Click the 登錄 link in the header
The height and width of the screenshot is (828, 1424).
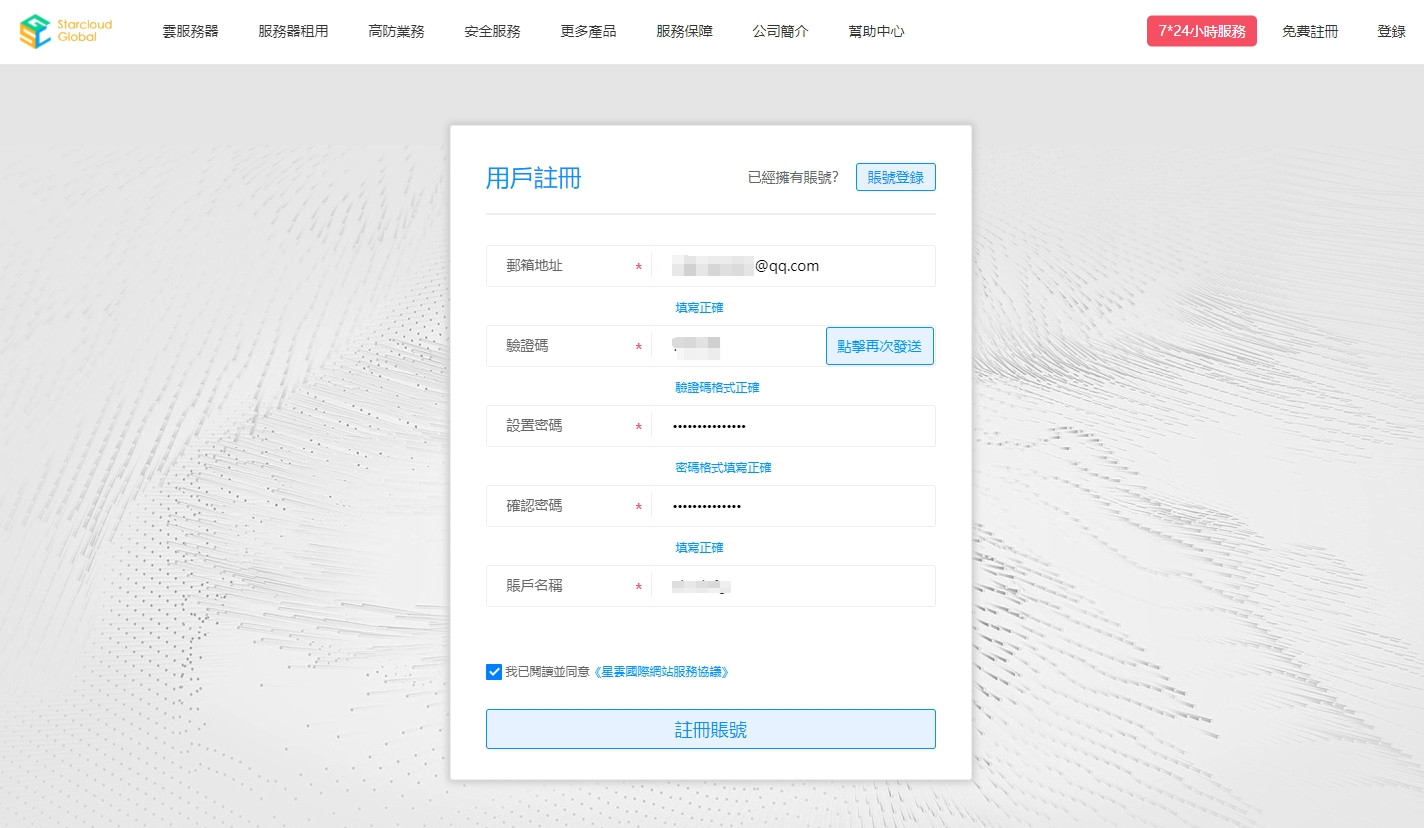click(1391, 32)
